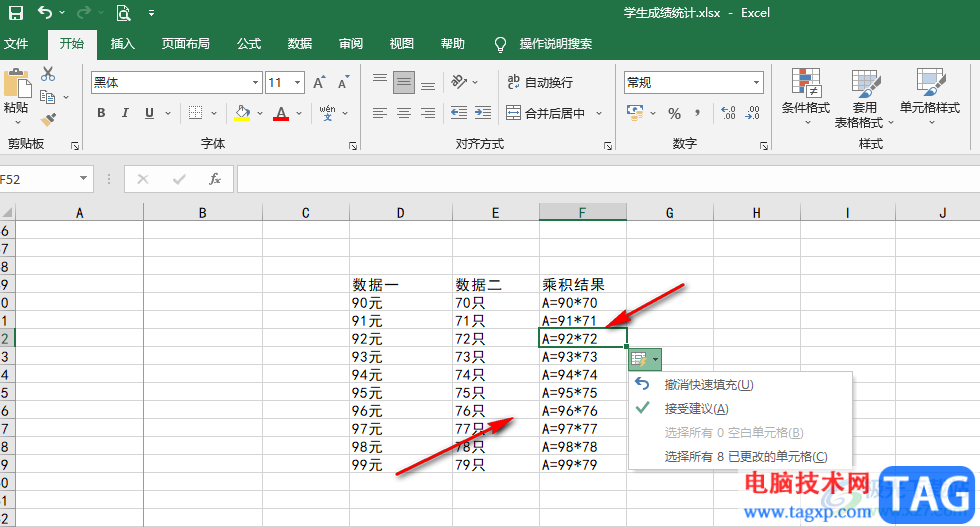Apply yellow fill color bucket
980x527 pixels.
point(242,113)
